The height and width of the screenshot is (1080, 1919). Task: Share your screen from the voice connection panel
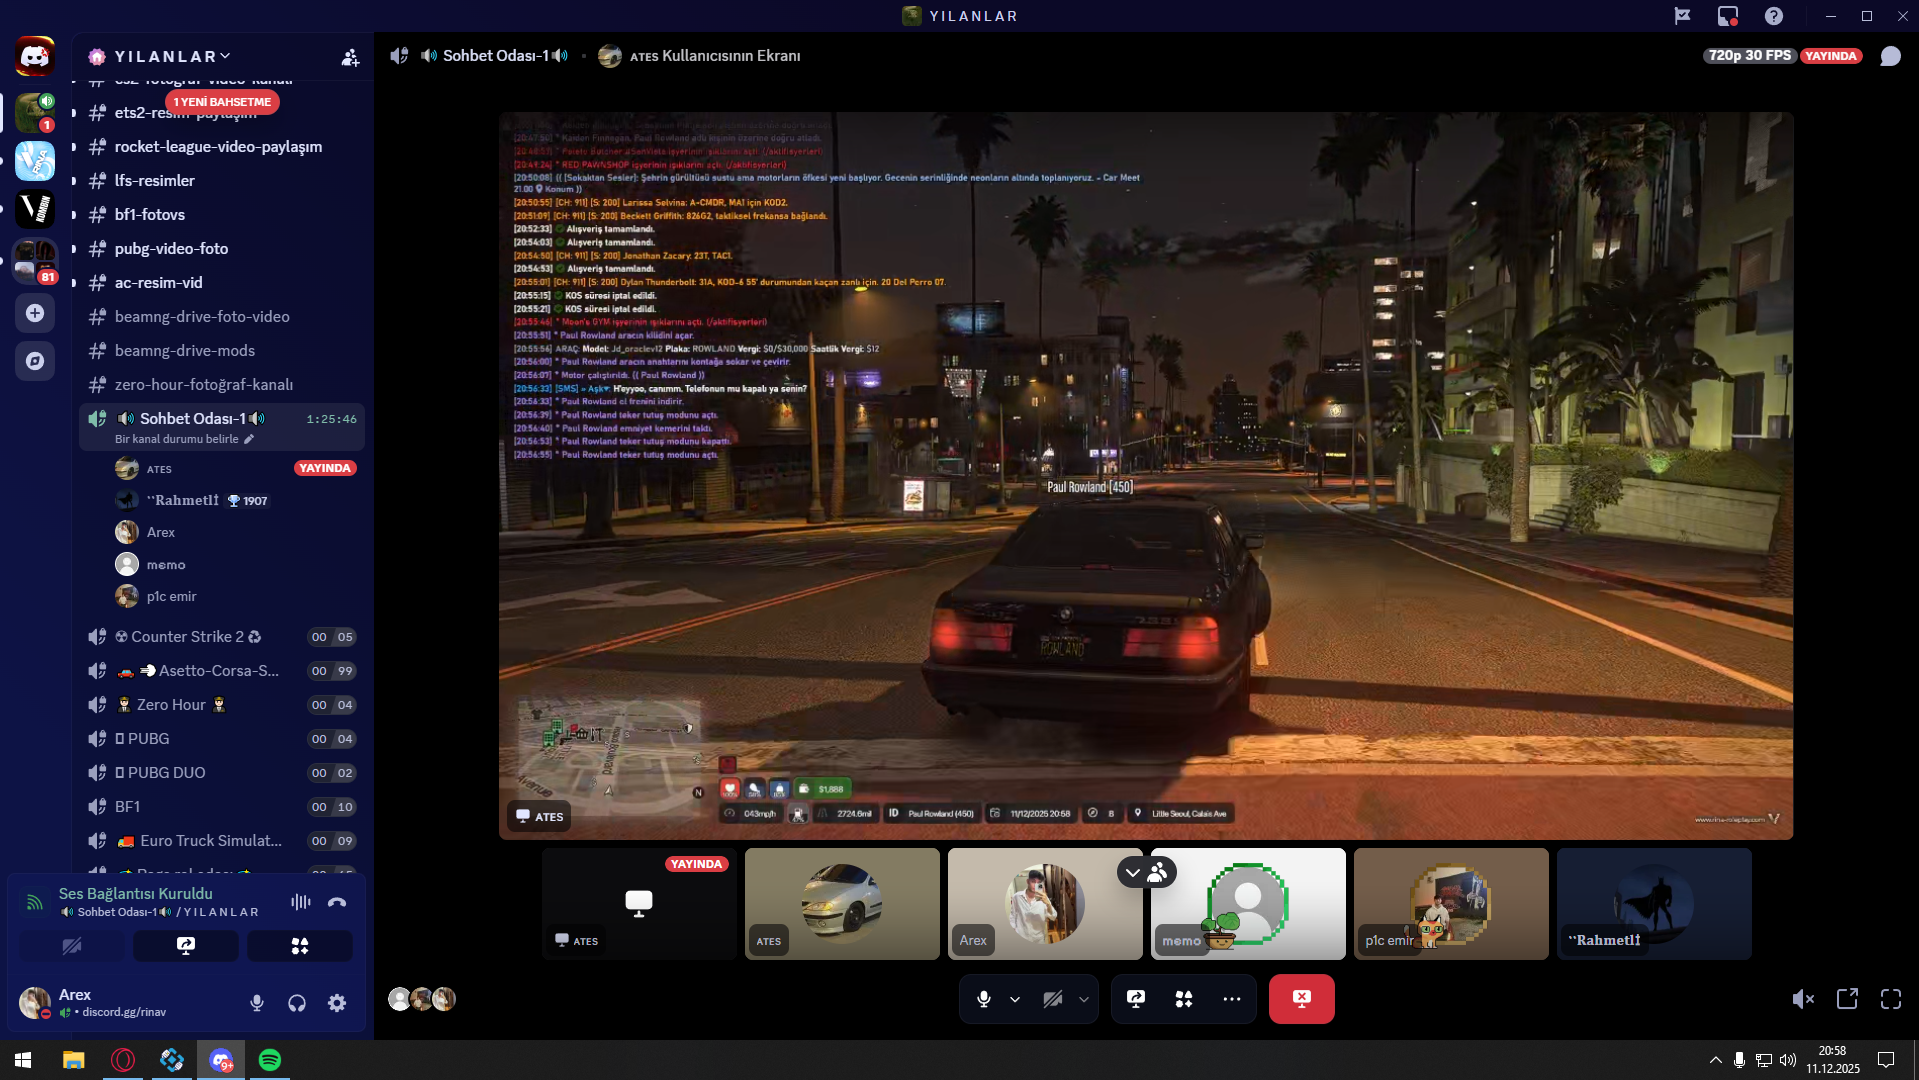click(x=186, y=946)
